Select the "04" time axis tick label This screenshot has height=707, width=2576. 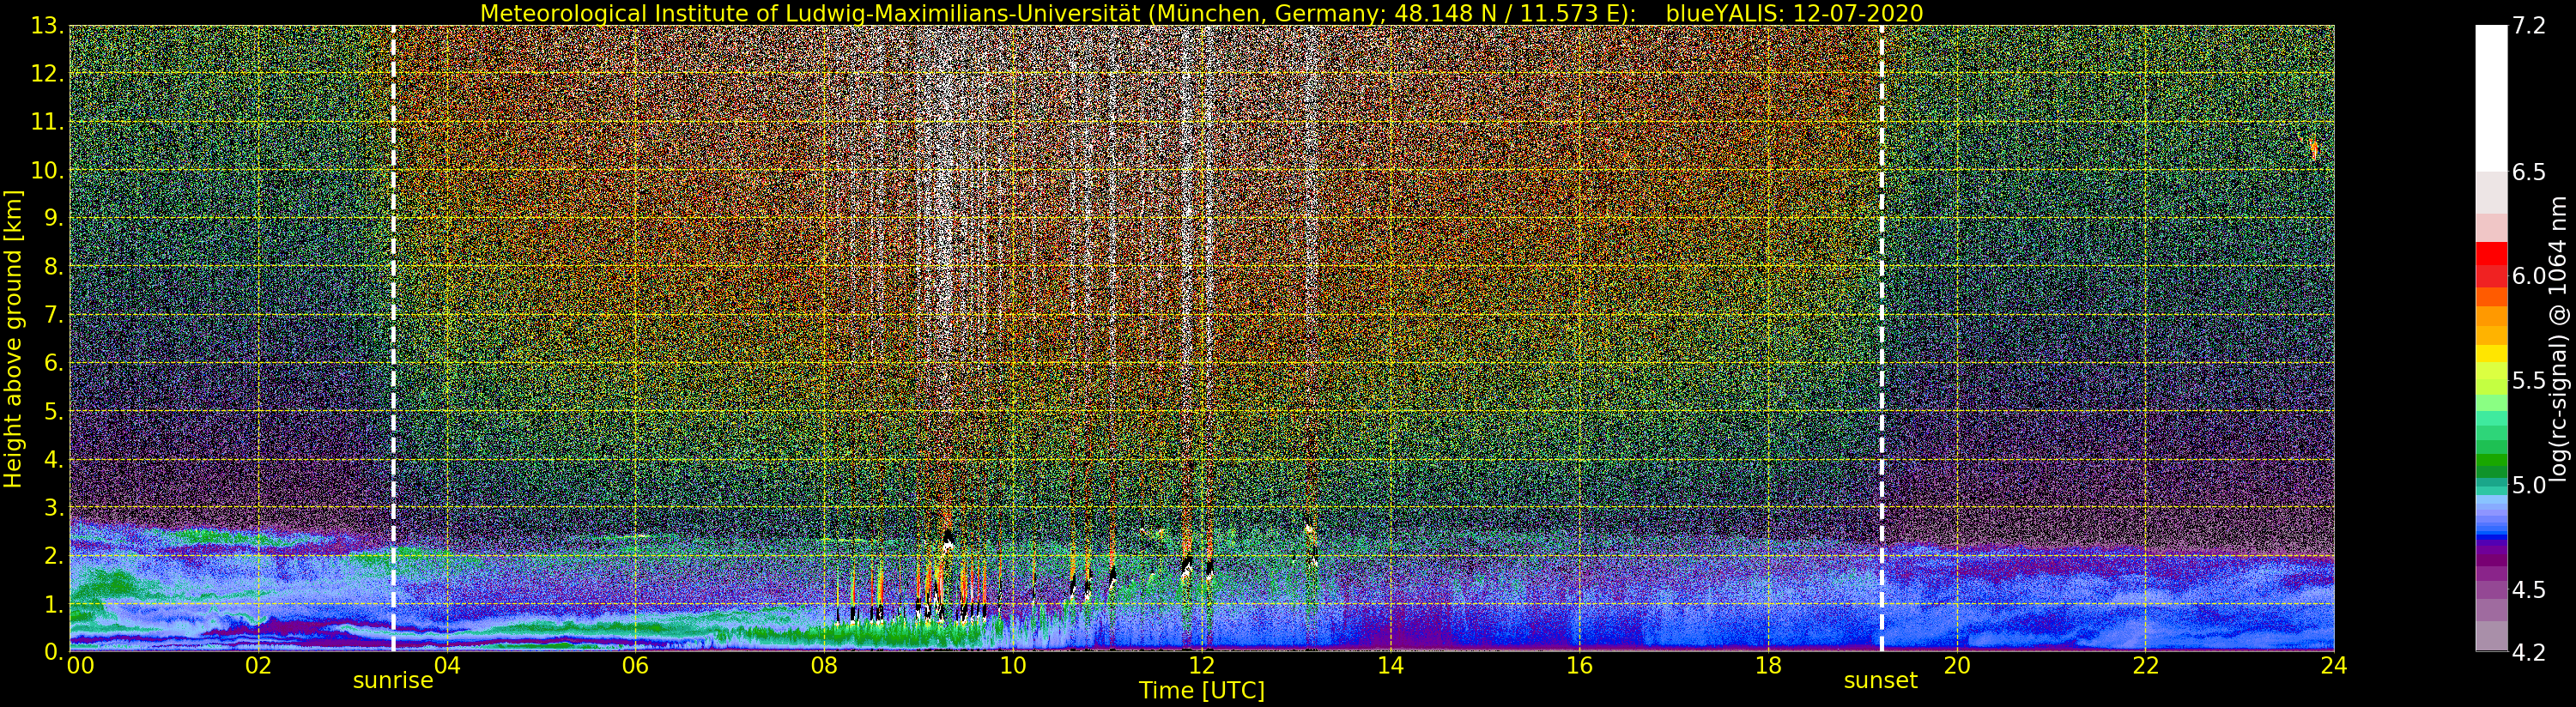[x=447, y=666]
